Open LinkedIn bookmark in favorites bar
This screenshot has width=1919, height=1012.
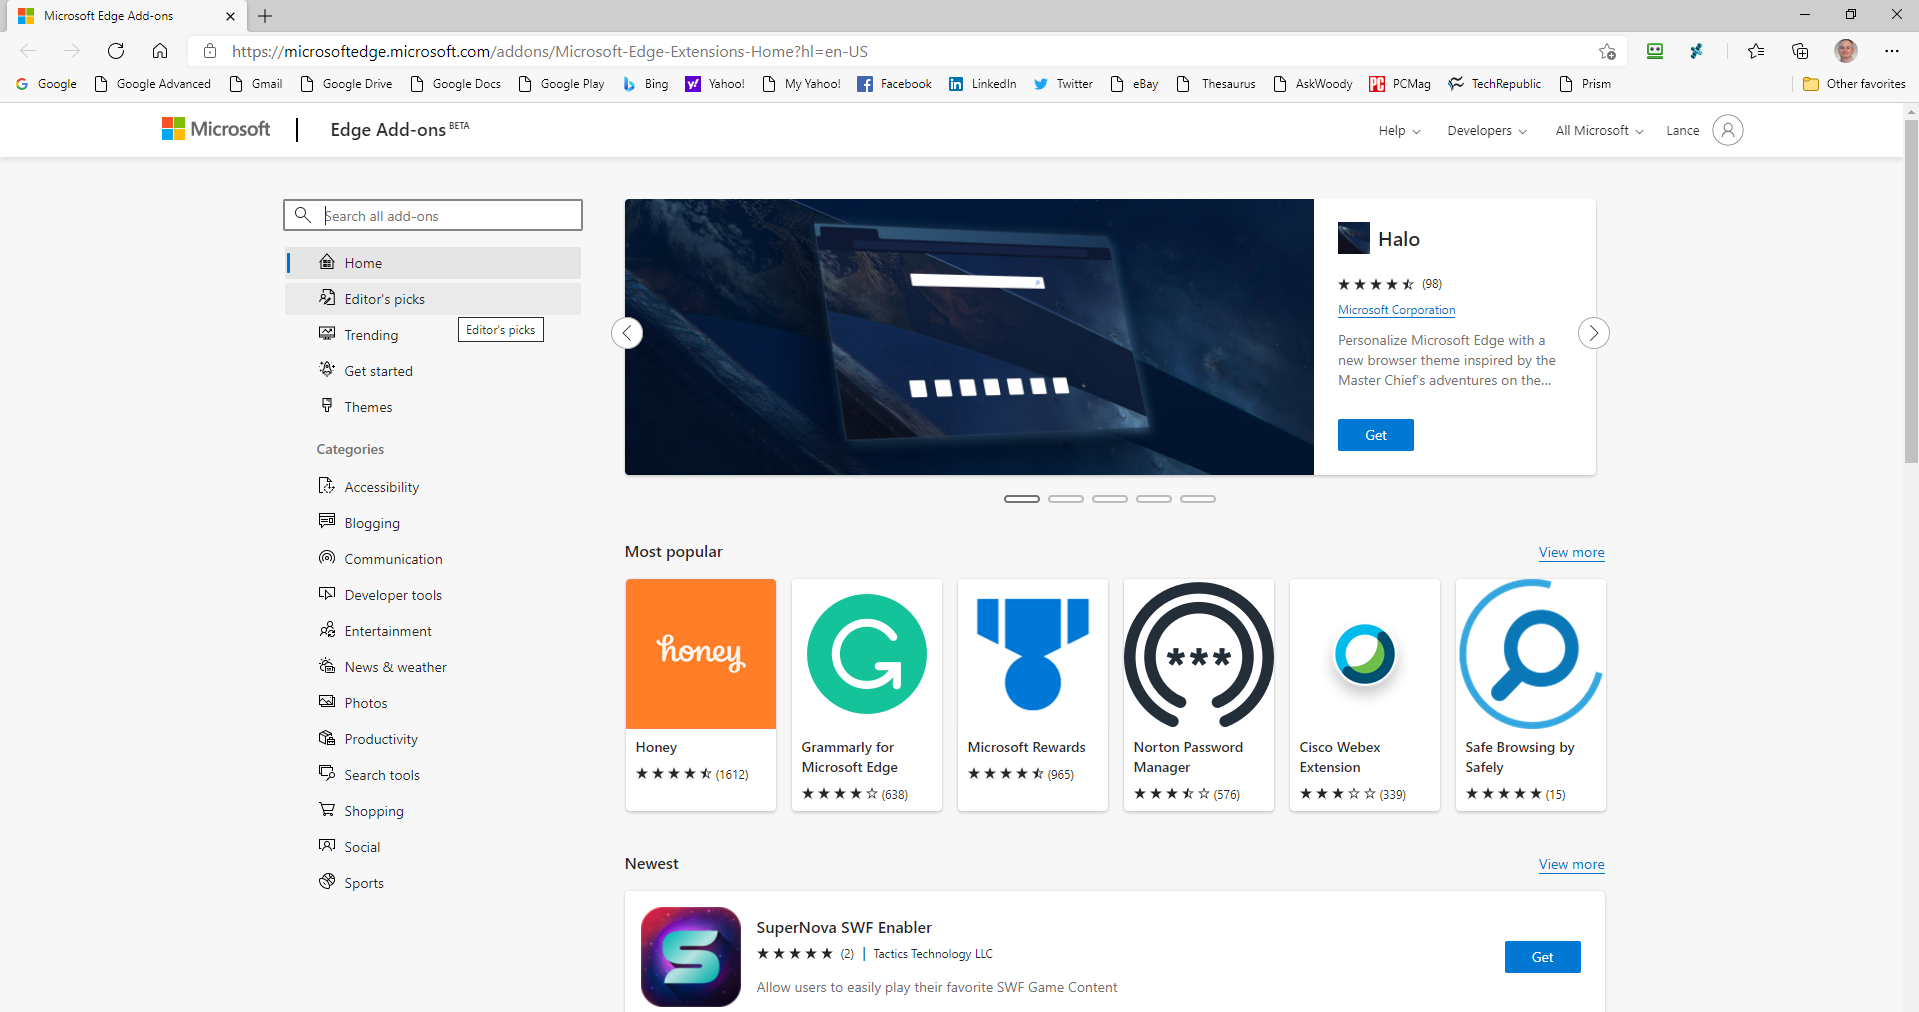coord(983,84)
